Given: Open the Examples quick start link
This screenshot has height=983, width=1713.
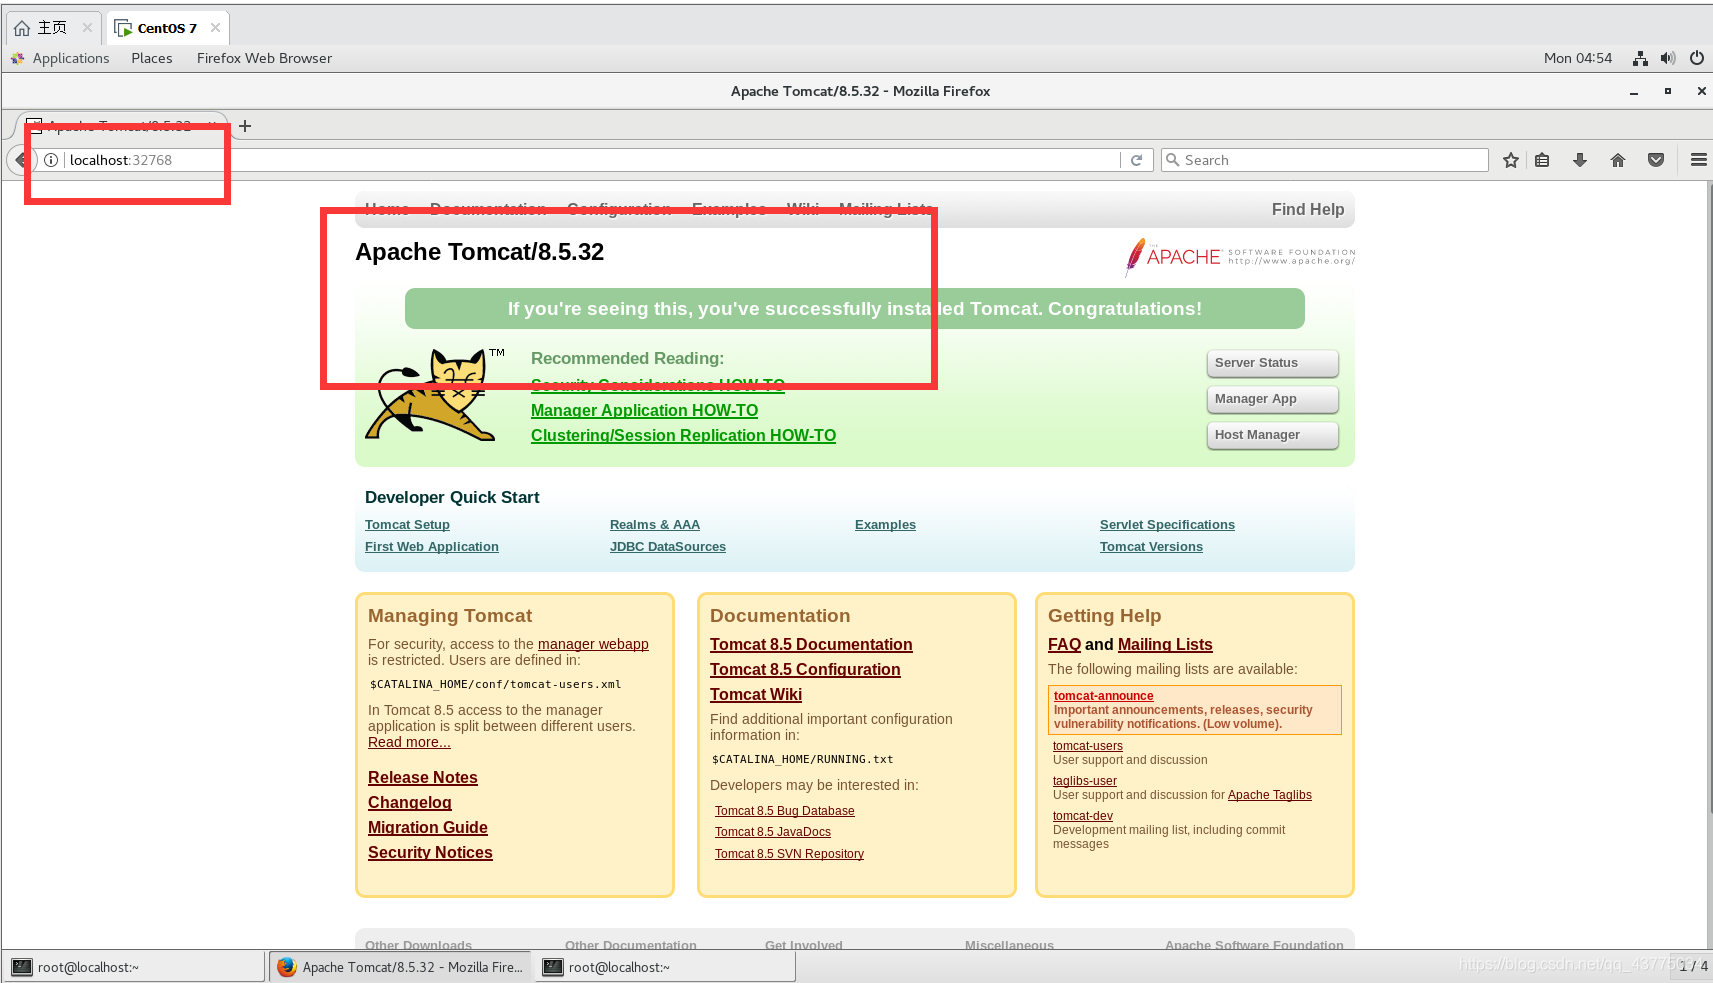Looking at the screenshot, I should point(885,525).
